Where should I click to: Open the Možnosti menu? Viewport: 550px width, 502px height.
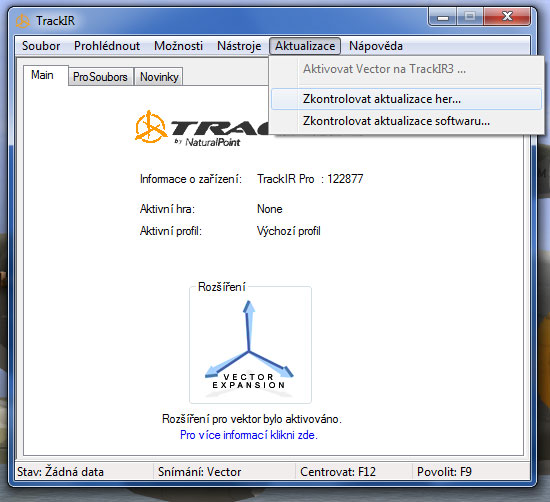point(178,46)
